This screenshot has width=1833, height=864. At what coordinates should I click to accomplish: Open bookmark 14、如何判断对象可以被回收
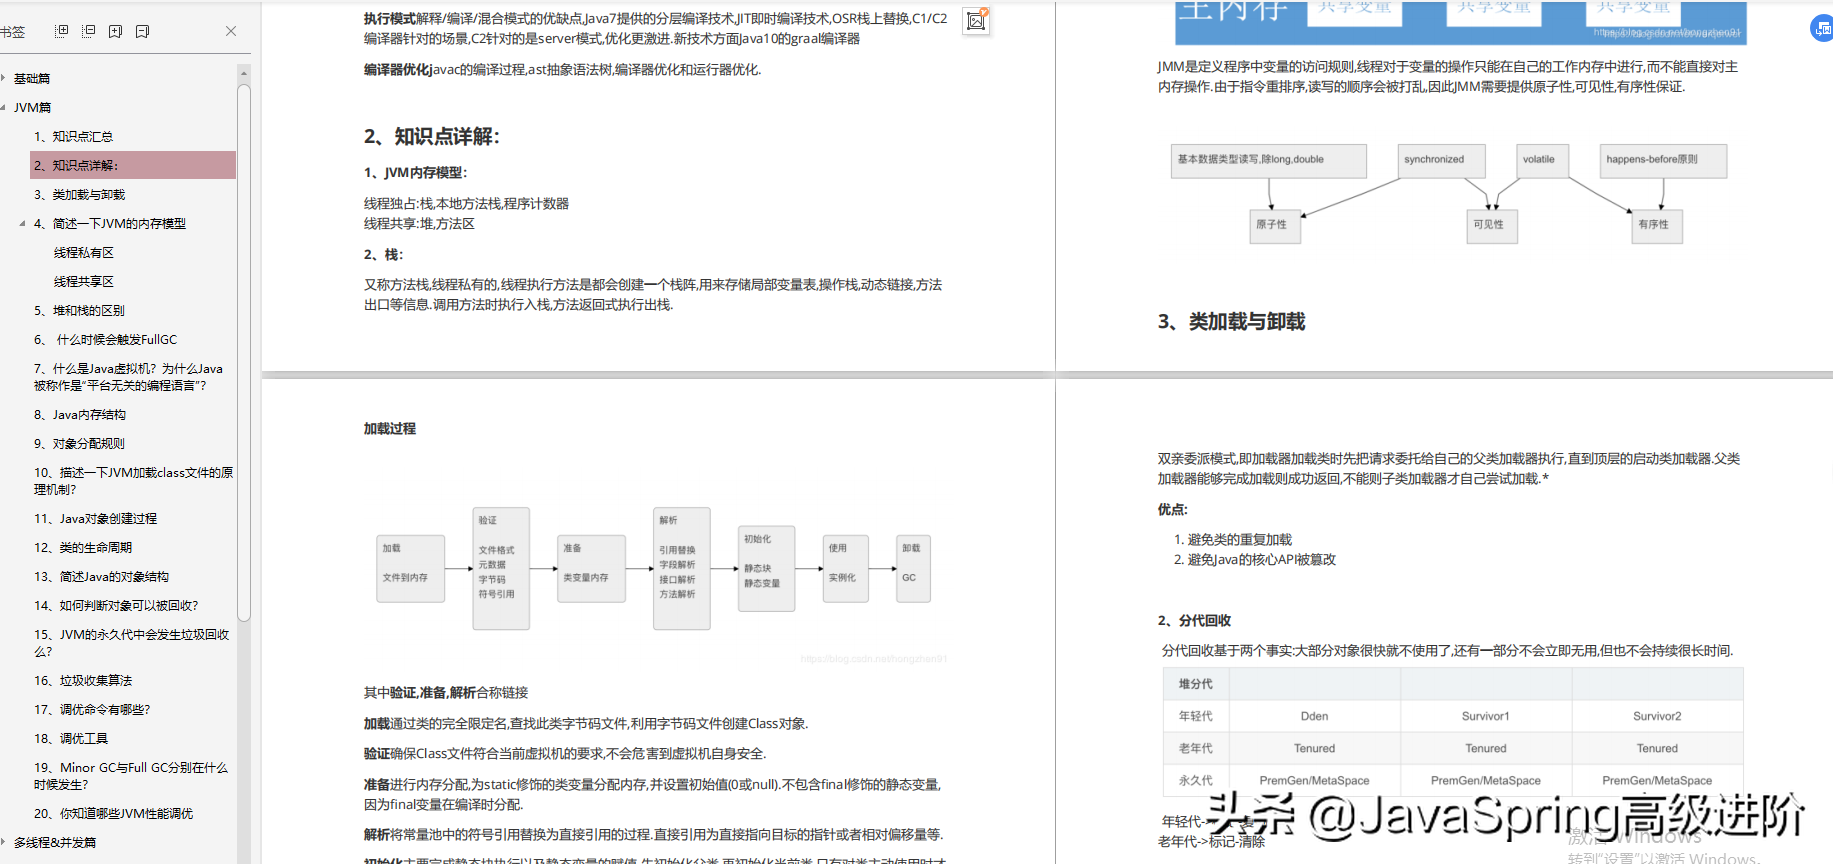(x=116, y=605)
